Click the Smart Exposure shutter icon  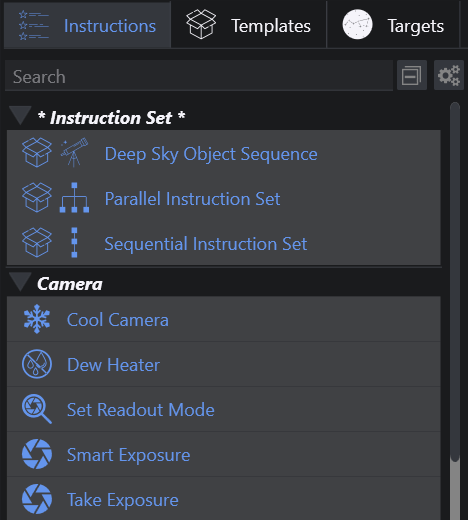37,454
